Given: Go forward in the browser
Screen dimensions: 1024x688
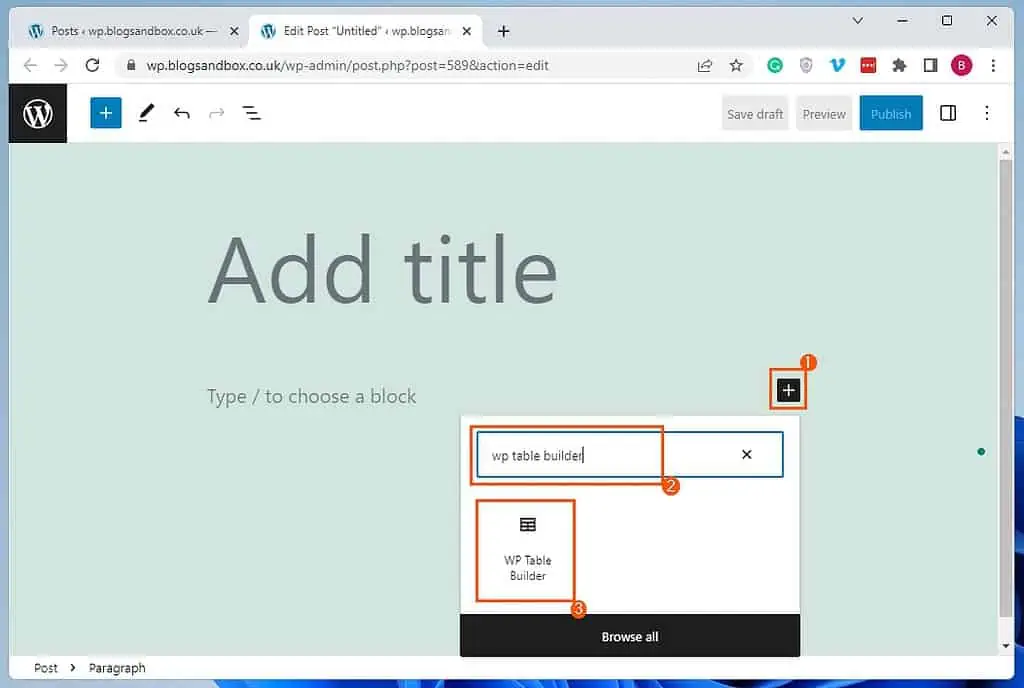Looking at the screenshot, I should 61,65.
